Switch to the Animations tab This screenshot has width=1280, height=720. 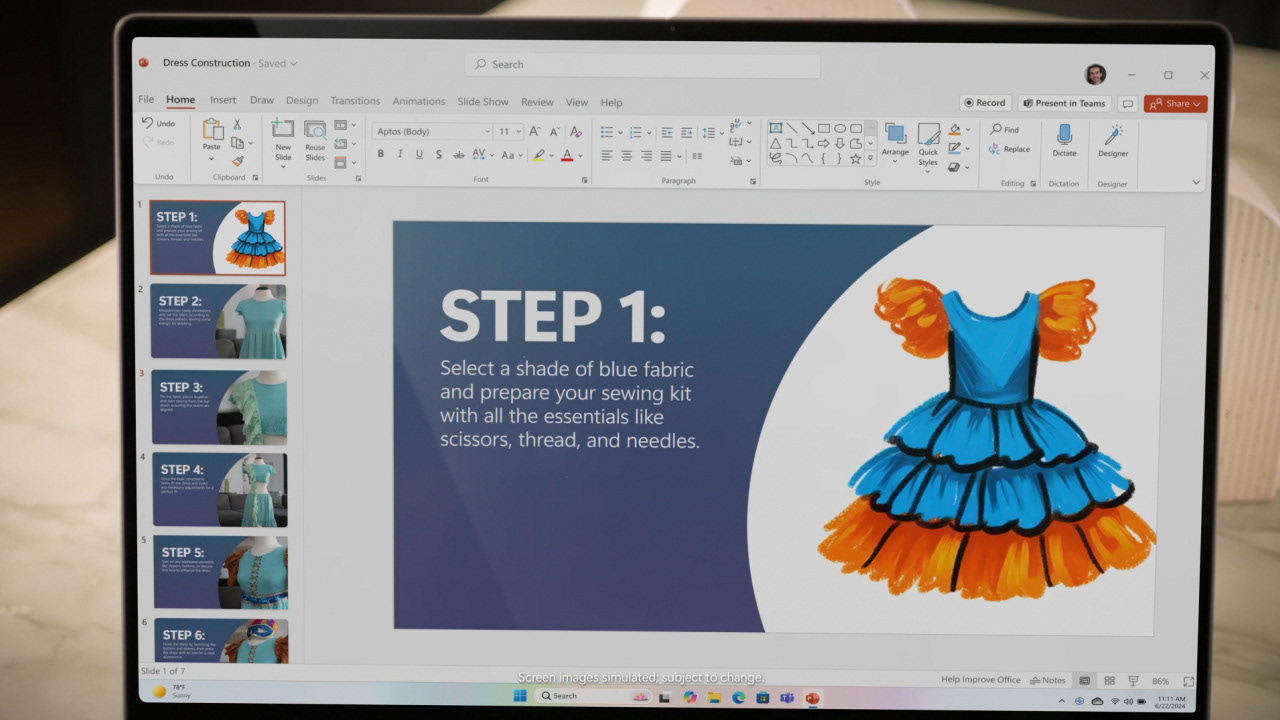(419, 101)
